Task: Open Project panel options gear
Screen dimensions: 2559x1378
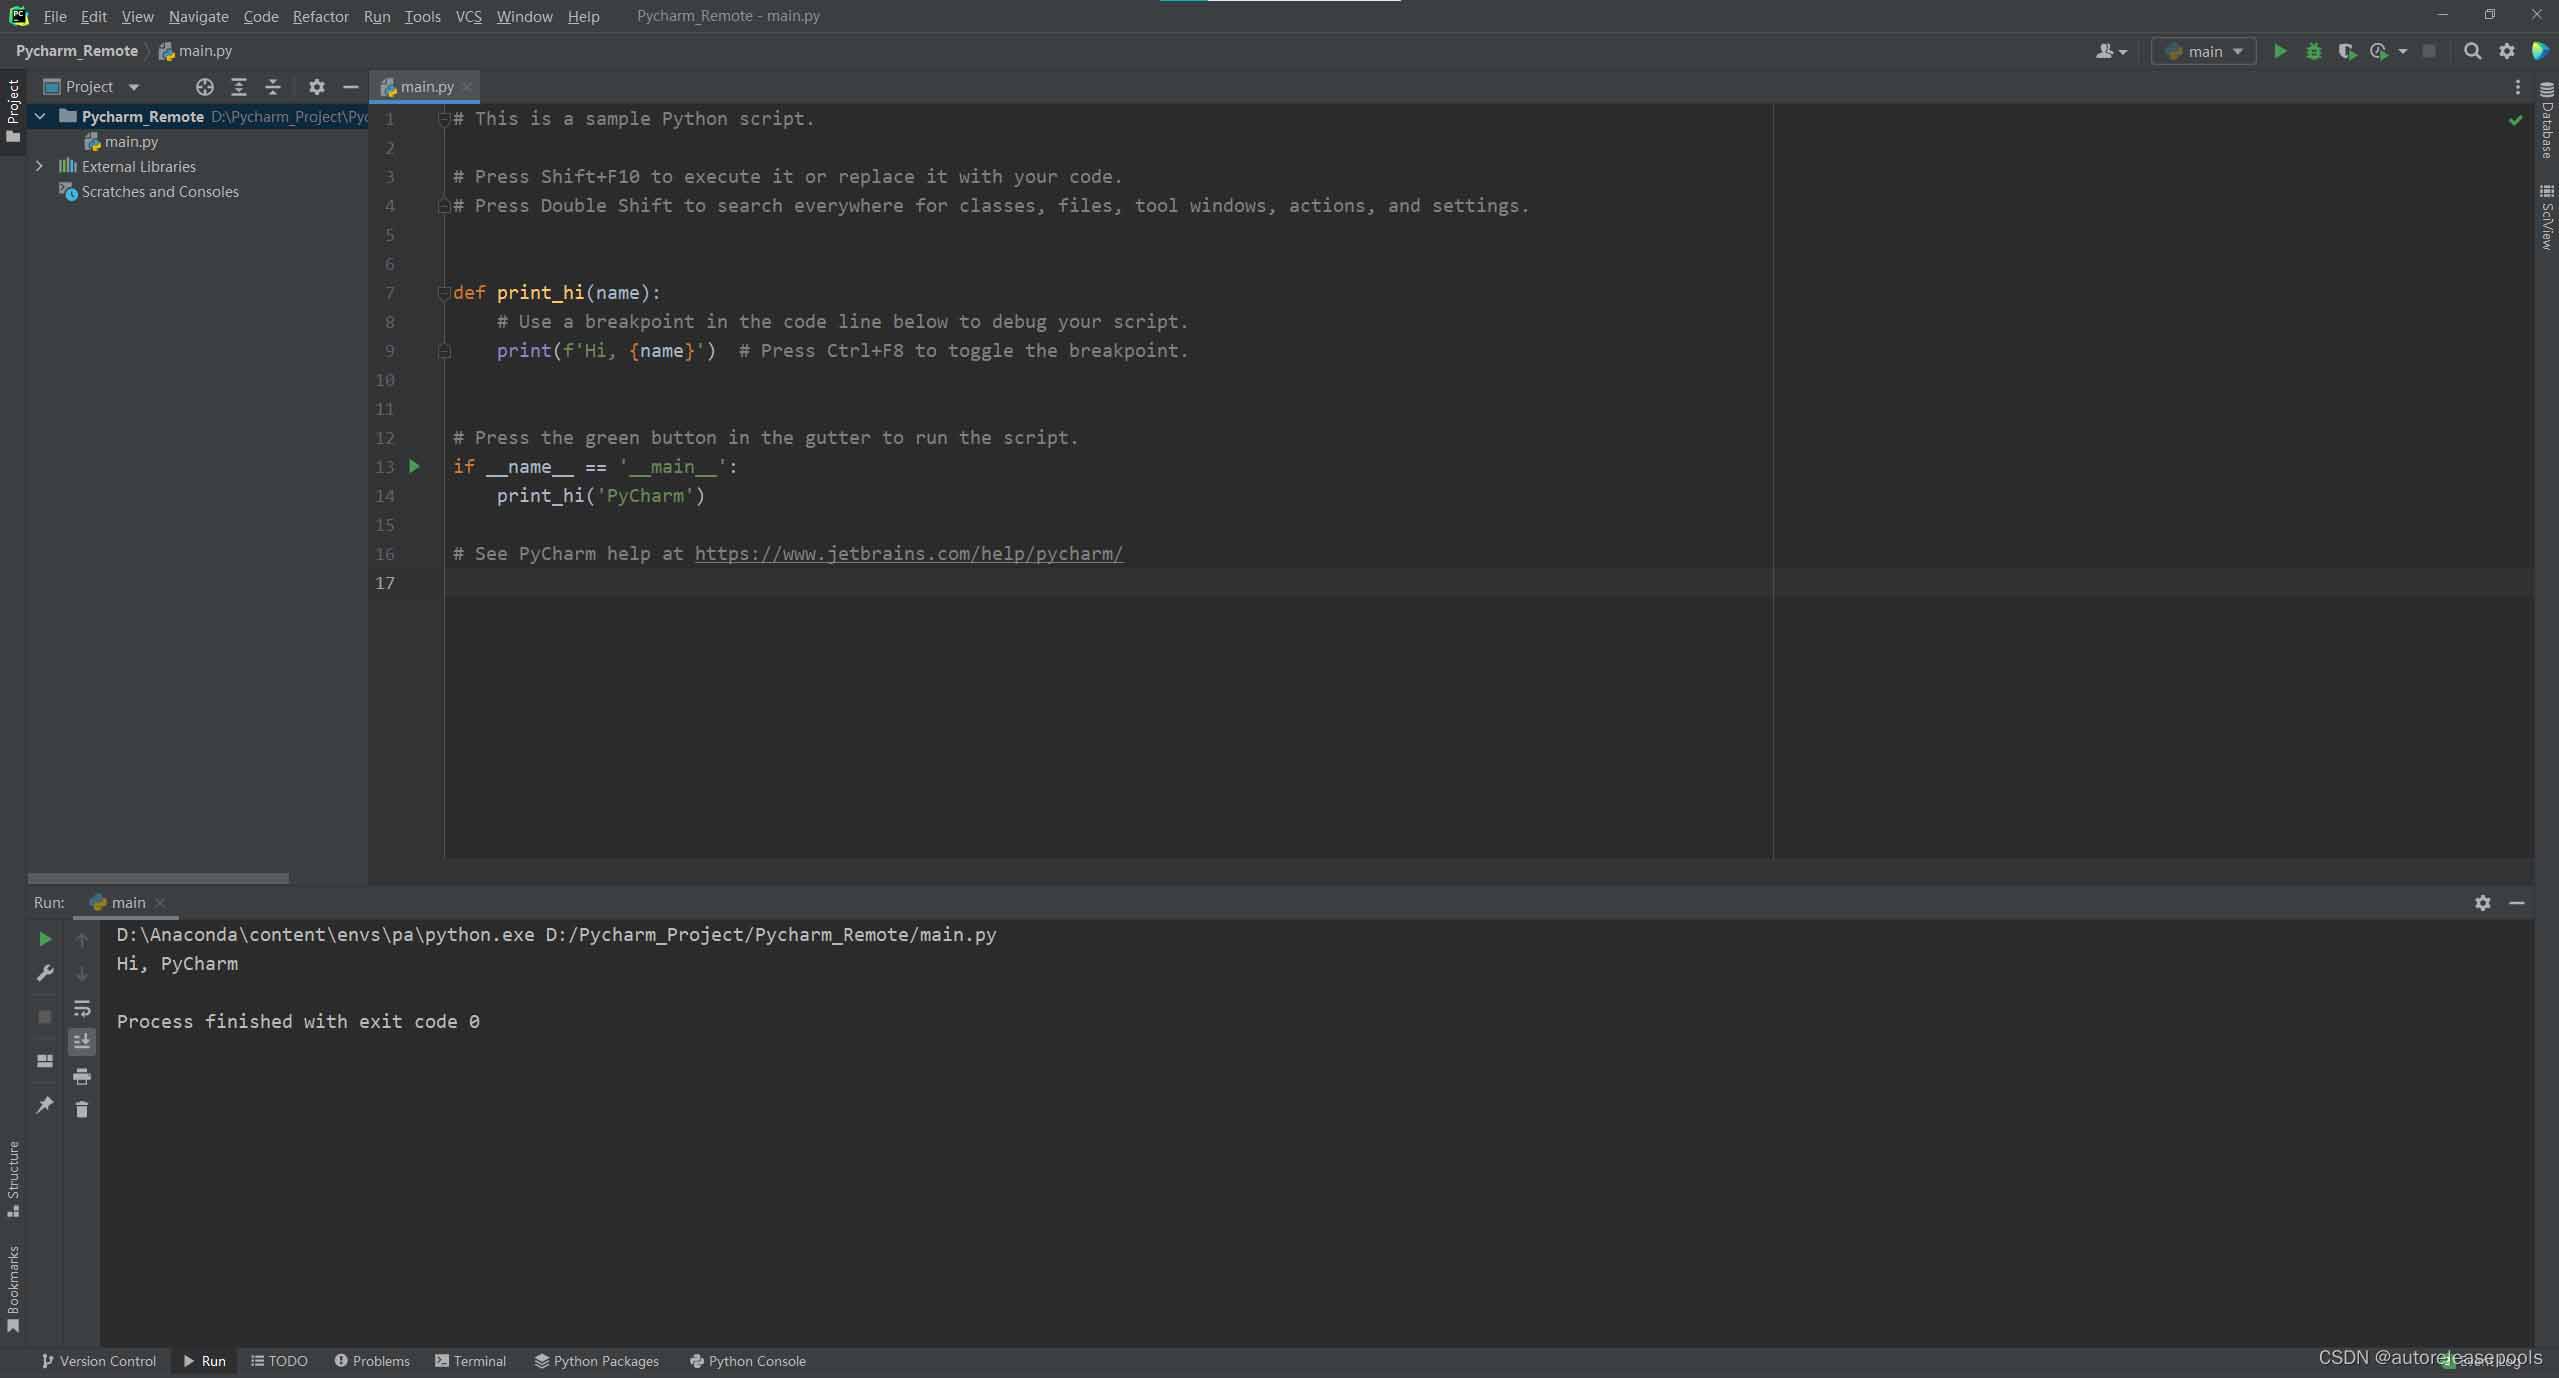Action: click(x=317, y=87)
